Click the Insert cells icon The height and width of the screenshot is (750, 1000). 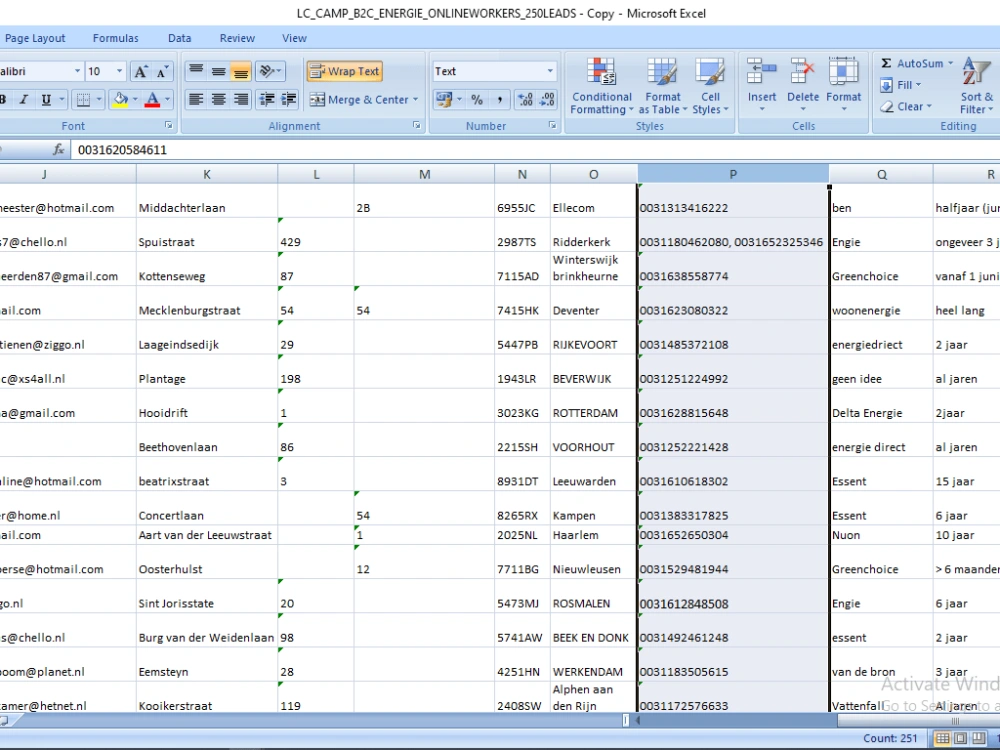761,71
